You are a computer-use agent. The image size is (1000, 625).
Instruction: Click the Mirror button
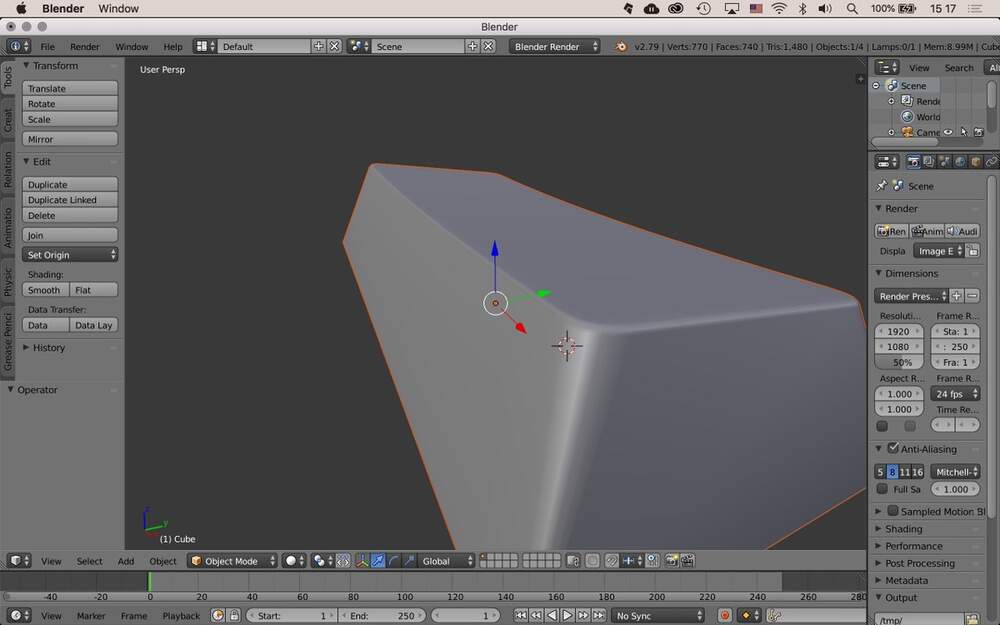pos(70,139)
